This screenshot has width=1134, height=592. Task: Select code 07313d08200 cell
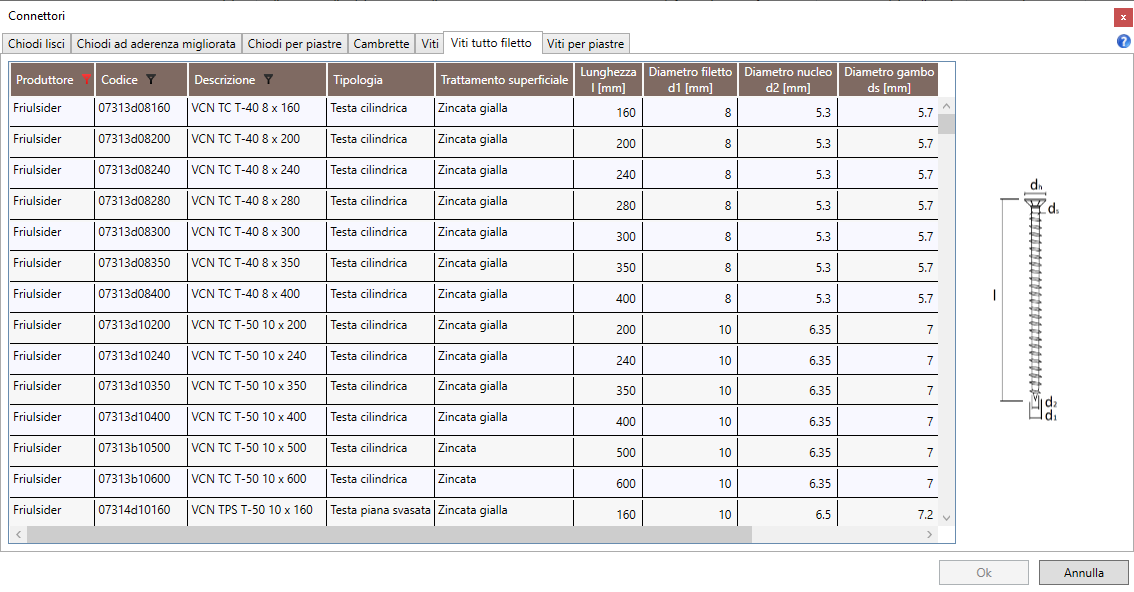point(140,142)
